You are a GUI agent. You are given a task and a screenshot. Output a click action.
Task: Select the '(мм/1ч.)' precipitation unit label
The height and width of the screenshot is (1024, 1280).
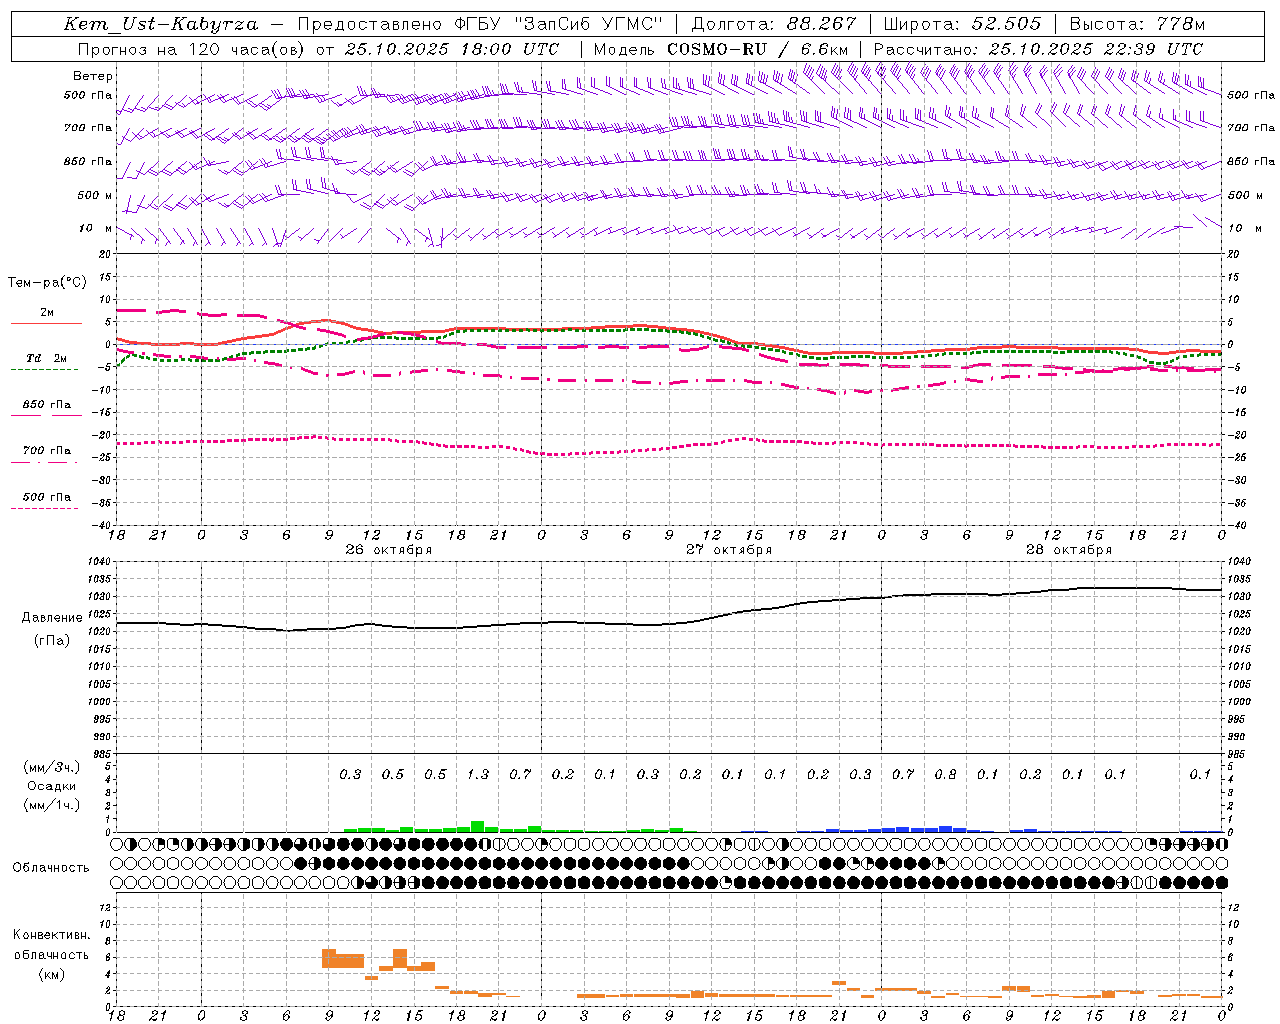pyautogui.click(x=52, y=805)
